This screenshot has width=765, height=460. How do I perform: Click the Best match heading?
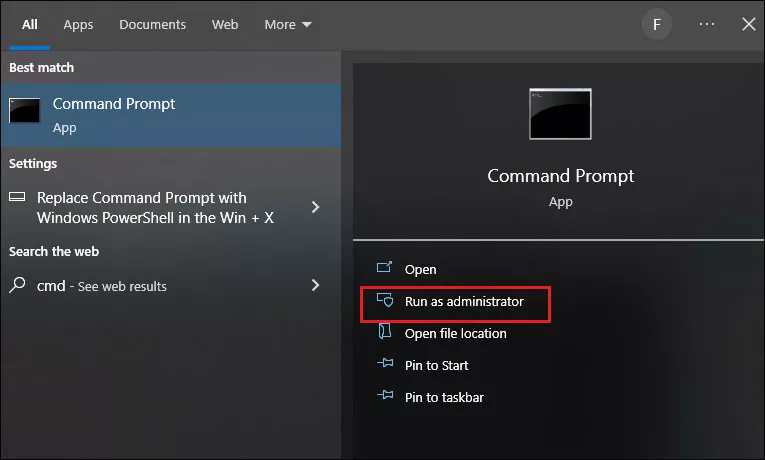tap(41, 67)
